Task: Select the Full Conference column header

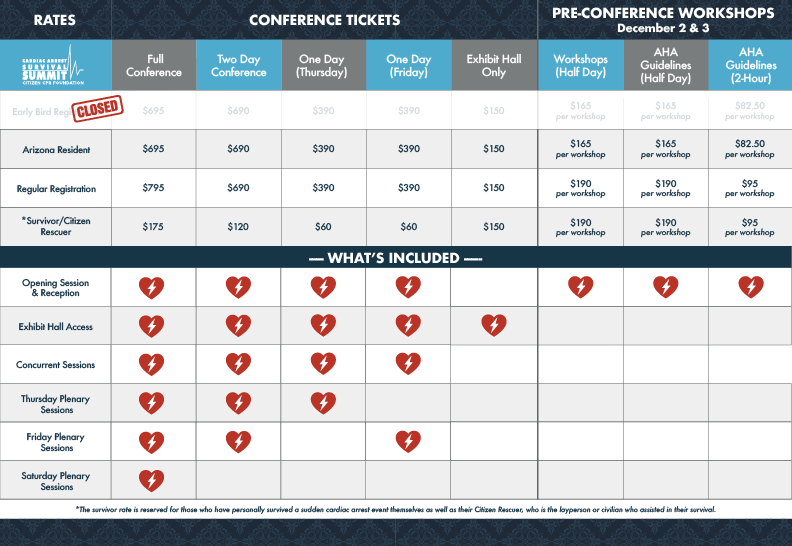Action: coord(154,66)
